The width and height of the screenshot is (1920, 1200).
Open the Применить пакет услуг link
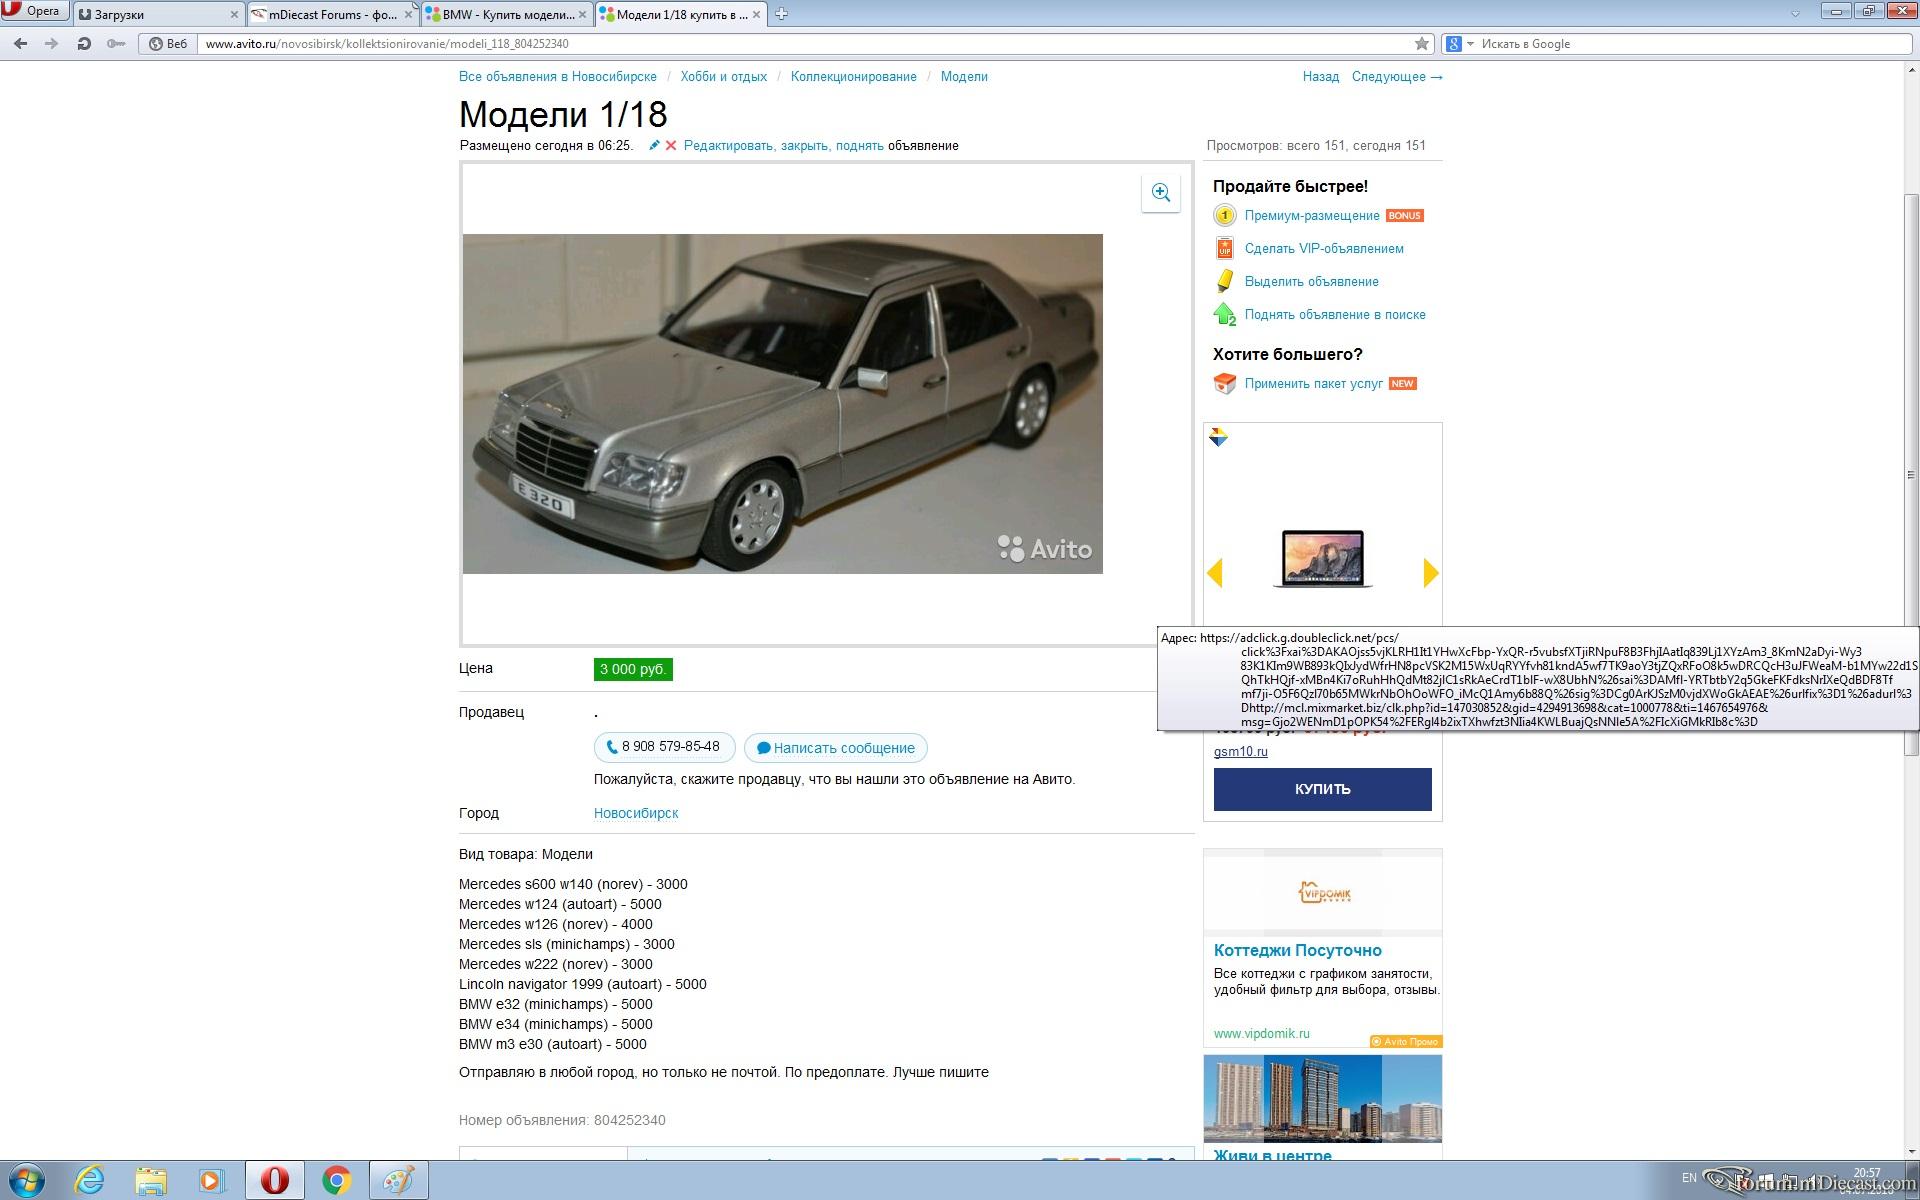pyautogui.click(x=1314, y=384)
